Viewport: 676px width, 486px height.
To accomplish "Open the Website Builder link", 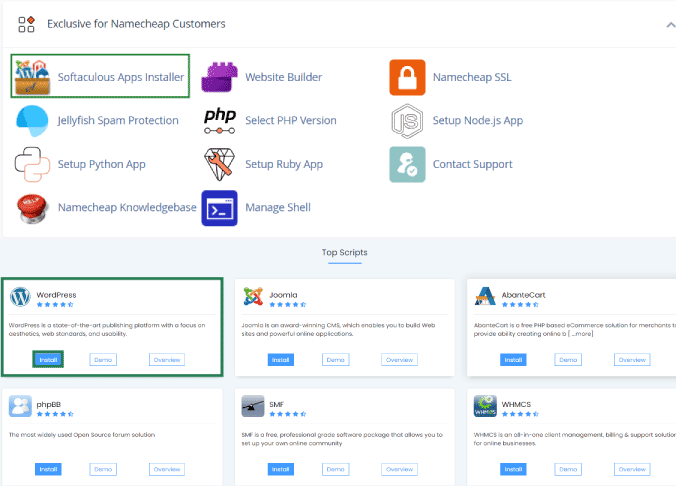I will pos(283,77).
